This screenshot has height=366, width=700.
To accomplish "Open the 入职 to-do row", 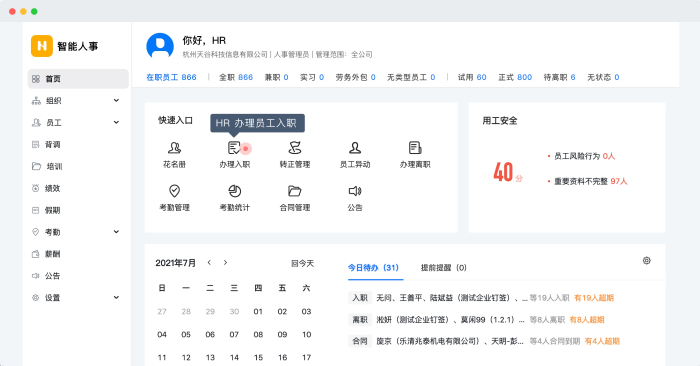I will click(481, 298).
